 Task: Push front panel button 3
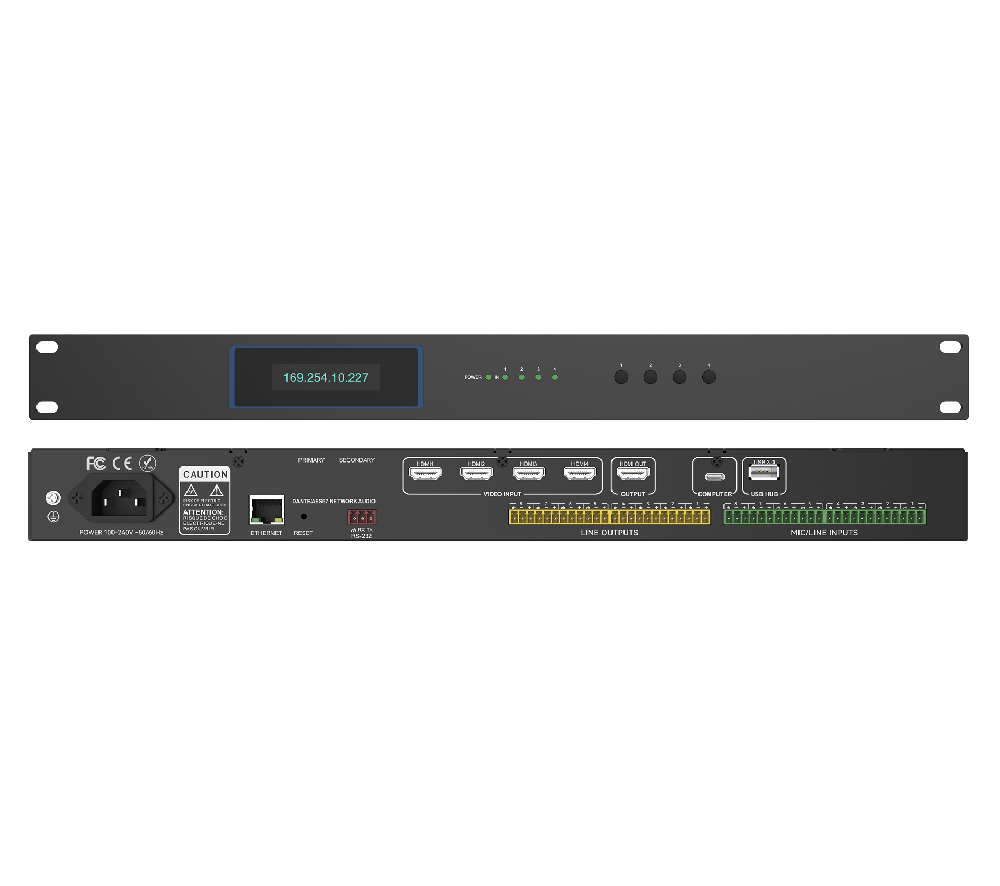point(680,377)
